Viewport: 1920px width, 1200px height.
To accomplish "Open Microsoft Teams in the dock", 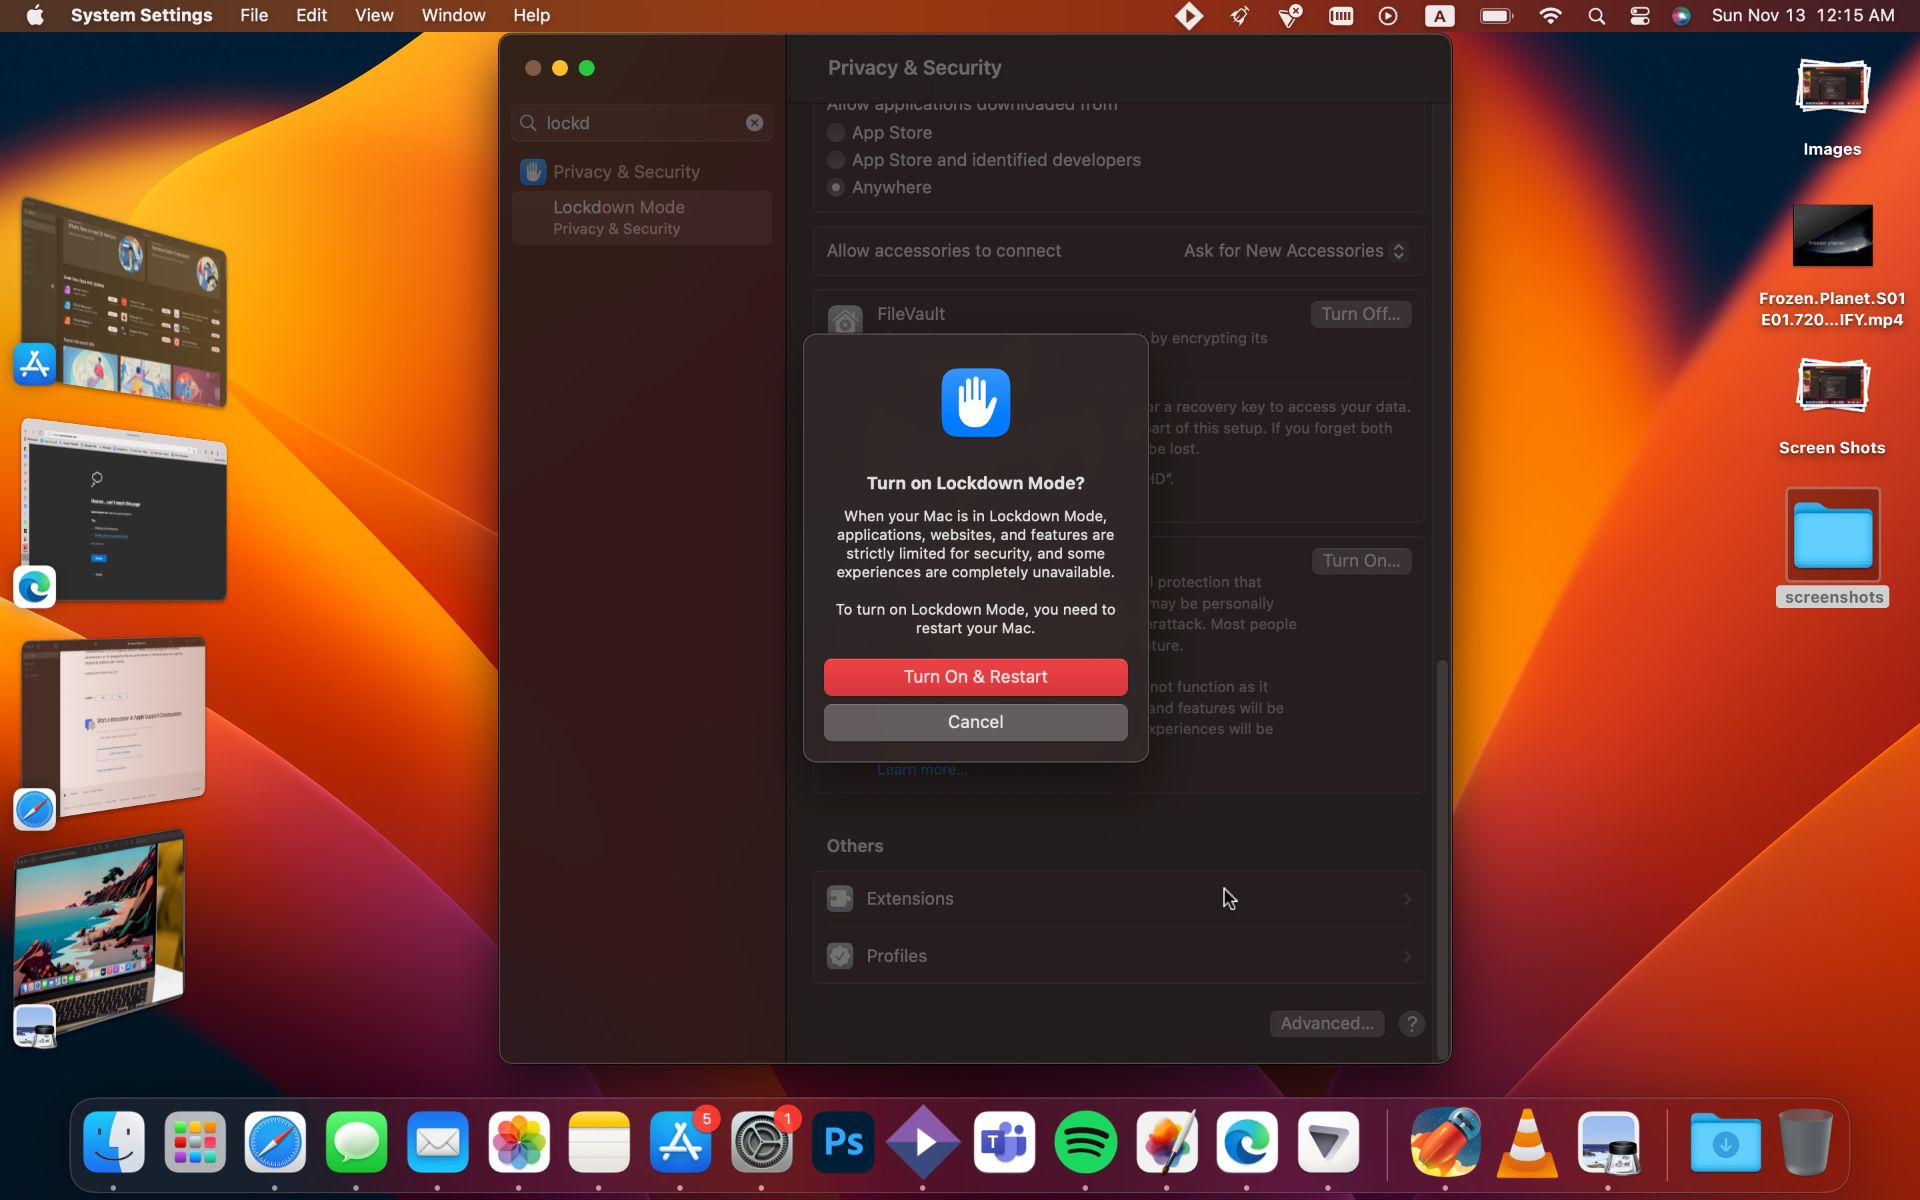I will [1004, 1142].
